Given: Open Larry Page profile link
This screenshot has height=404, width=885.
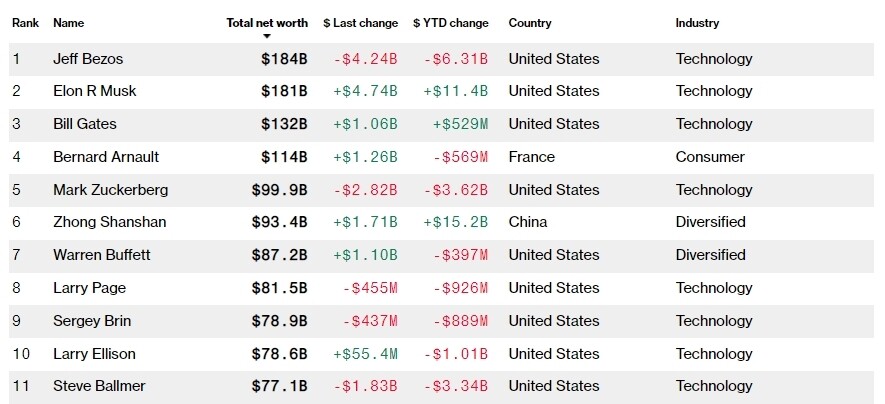Looking at the screenshot, I should [x=88, y=288].
